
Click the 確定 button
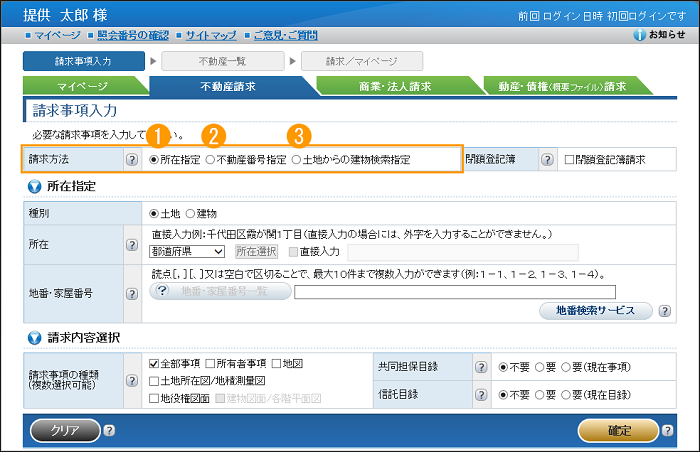point(619,431)
